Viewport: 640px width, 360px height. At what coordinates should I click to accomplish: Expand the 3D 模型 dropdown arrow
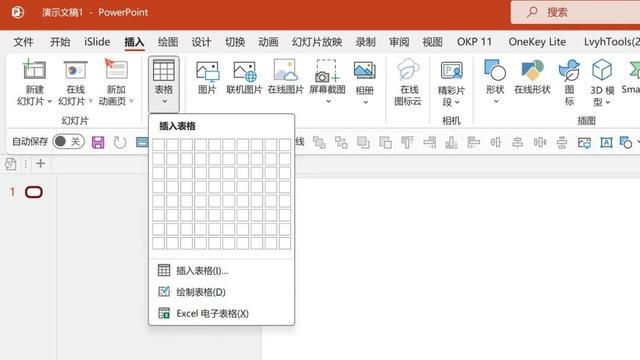pos(608,102)
